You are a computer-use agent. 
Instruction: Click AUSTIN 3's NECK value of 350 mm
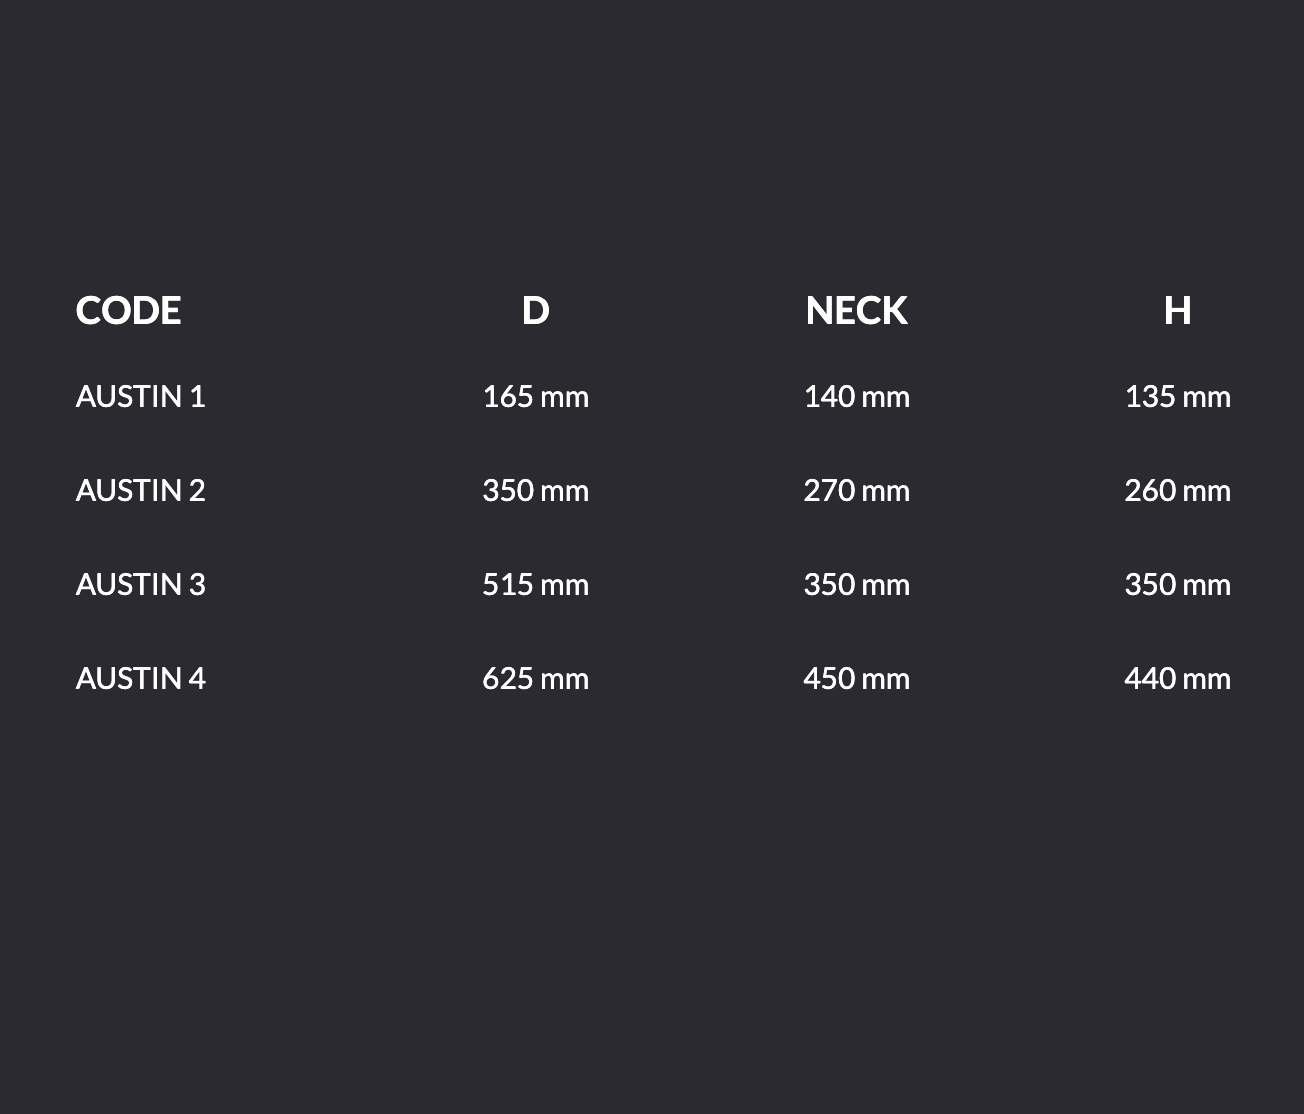coord(856,585)
